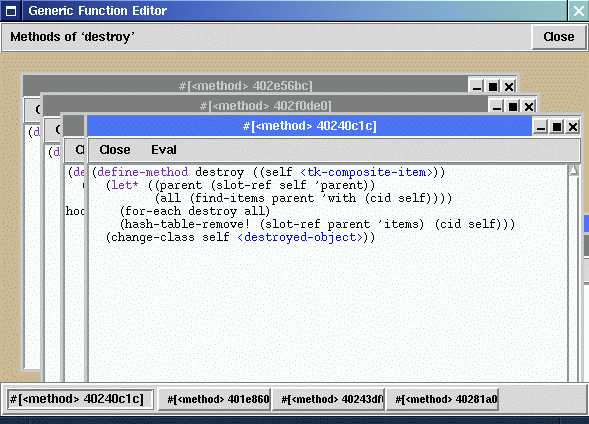
Task: Click the code editor scrollbar up arrow
Action: [x=573, y=170]
